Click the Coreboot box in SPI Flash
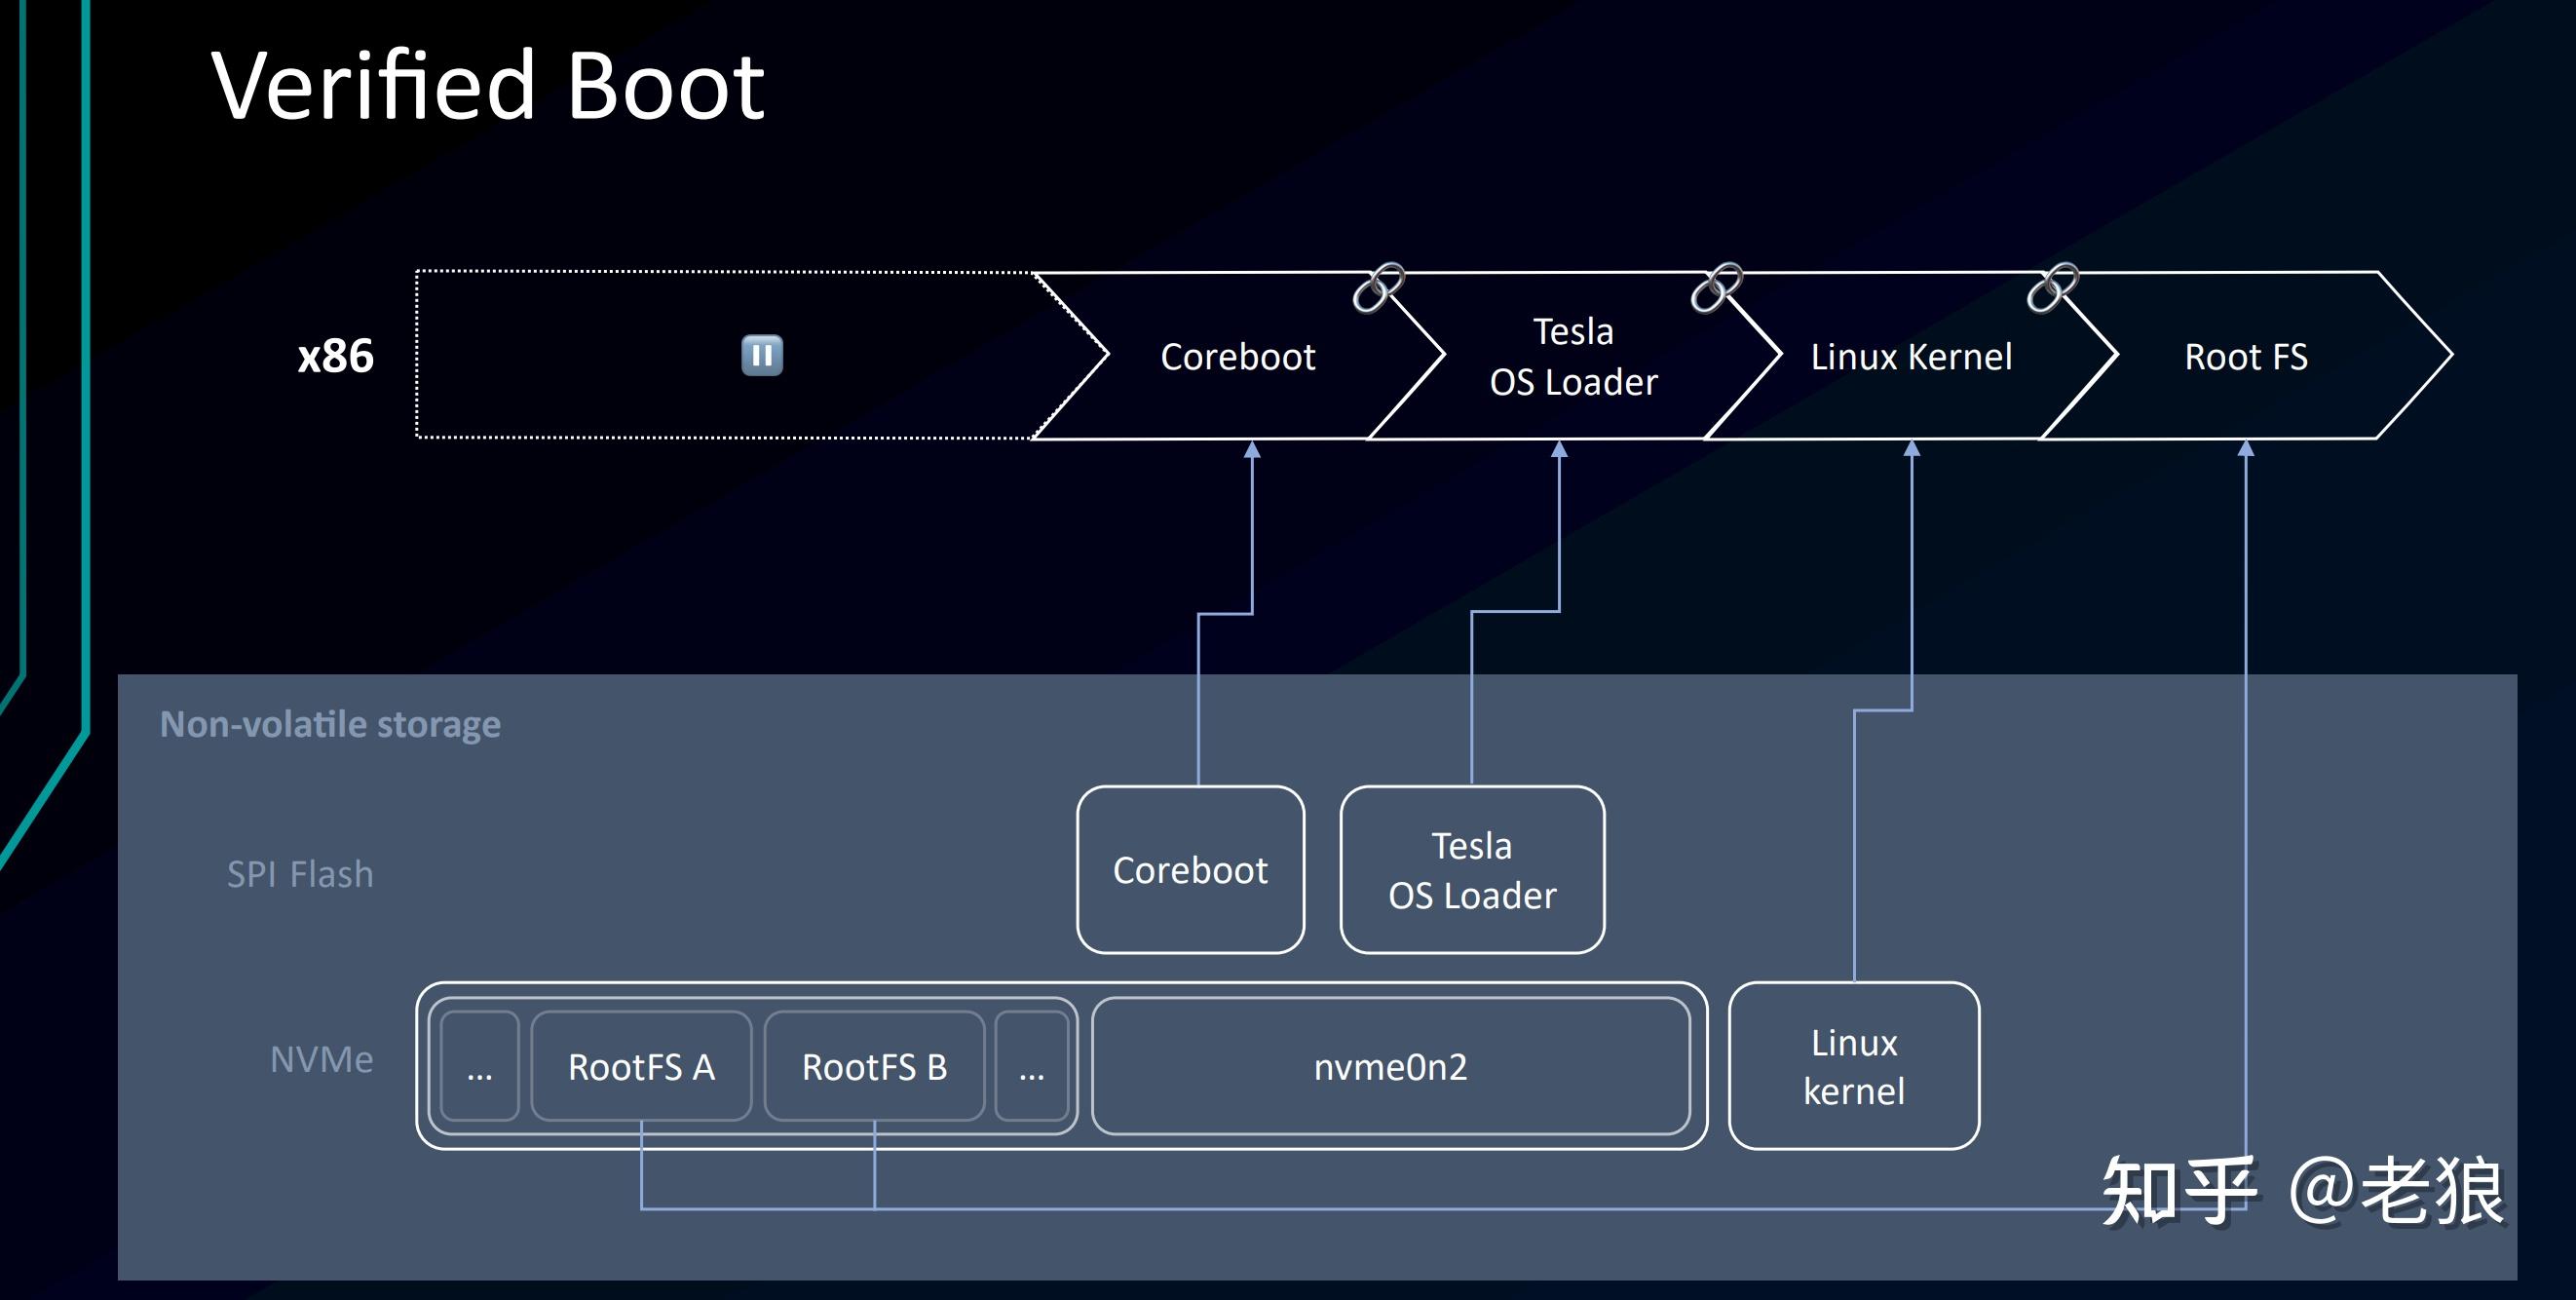 point(1190,870)
